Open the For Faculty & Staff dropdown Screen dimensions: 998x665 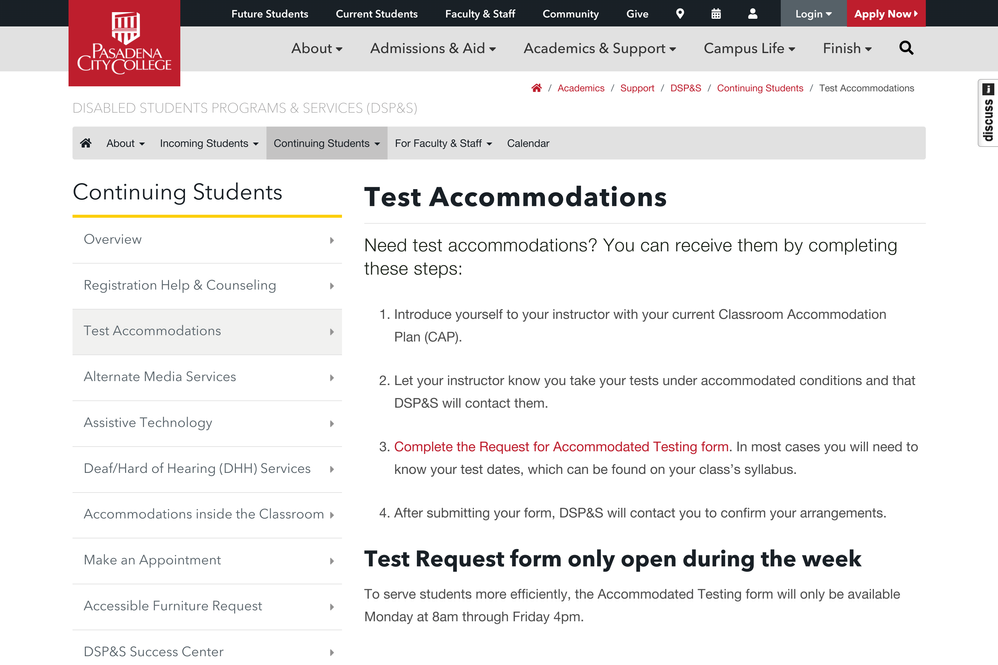point(443,143)
